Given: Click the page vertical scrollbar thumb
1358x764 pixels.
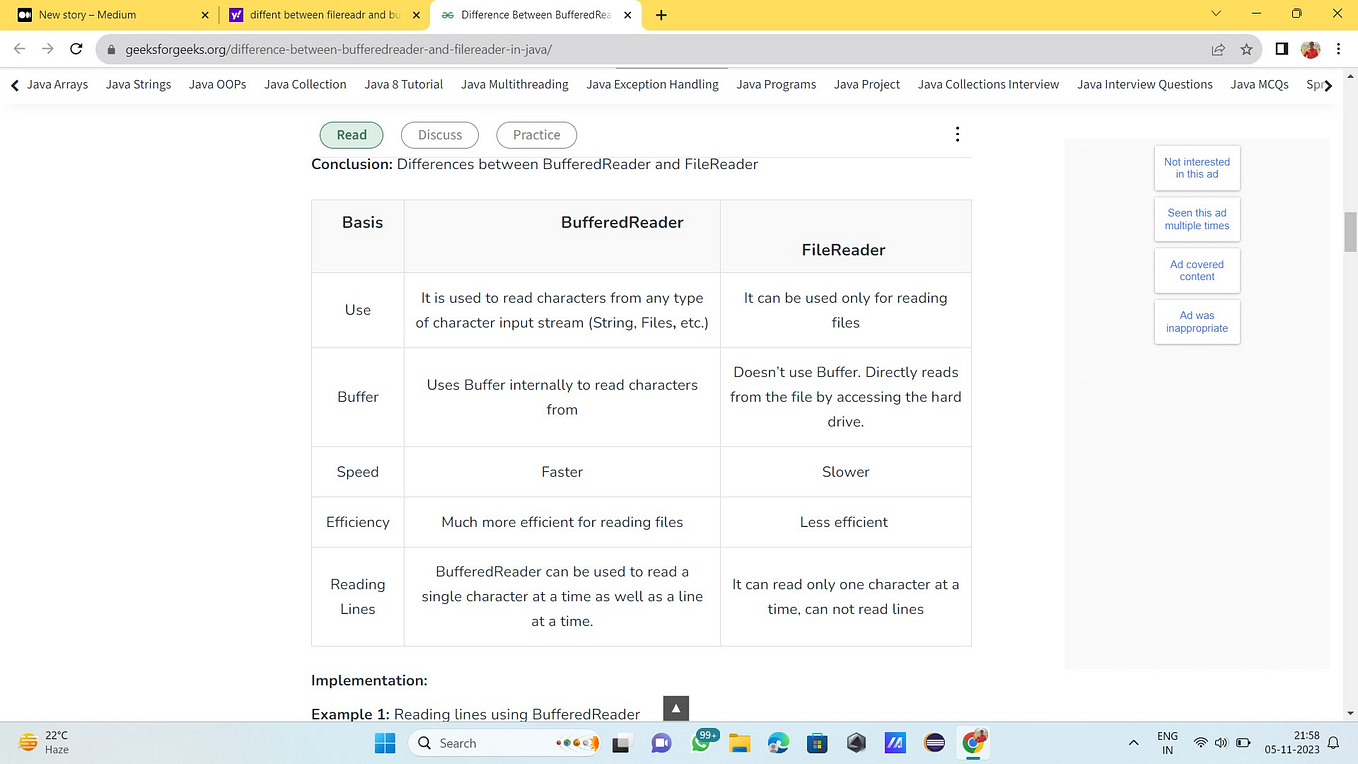Looking at the screenshot, I should point(1350,232).
